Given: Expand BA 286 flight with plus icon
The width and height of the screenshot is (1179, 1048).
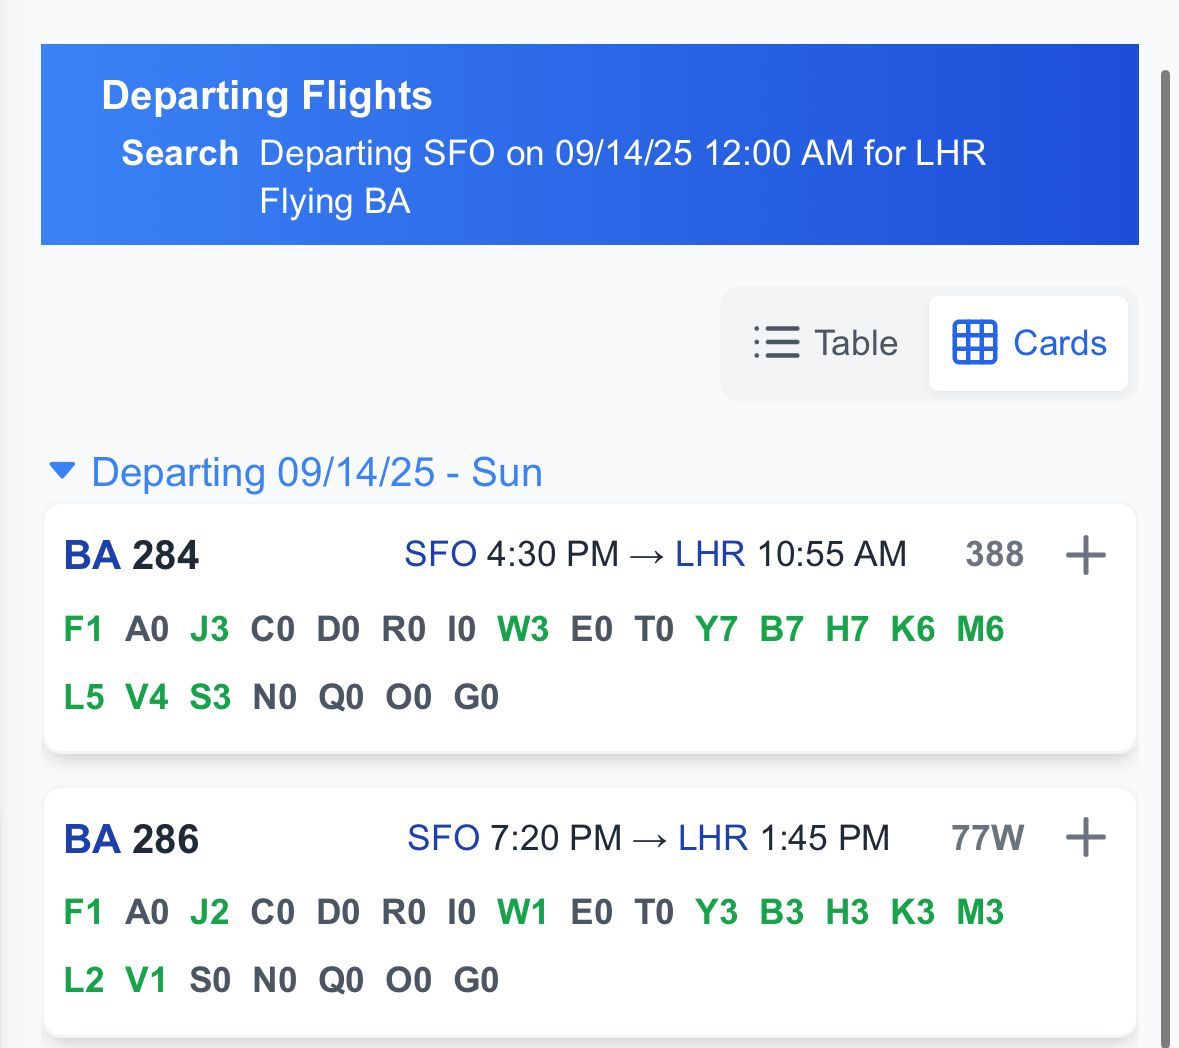Looking at the screenshot, I should click(x=1086, y=837).
